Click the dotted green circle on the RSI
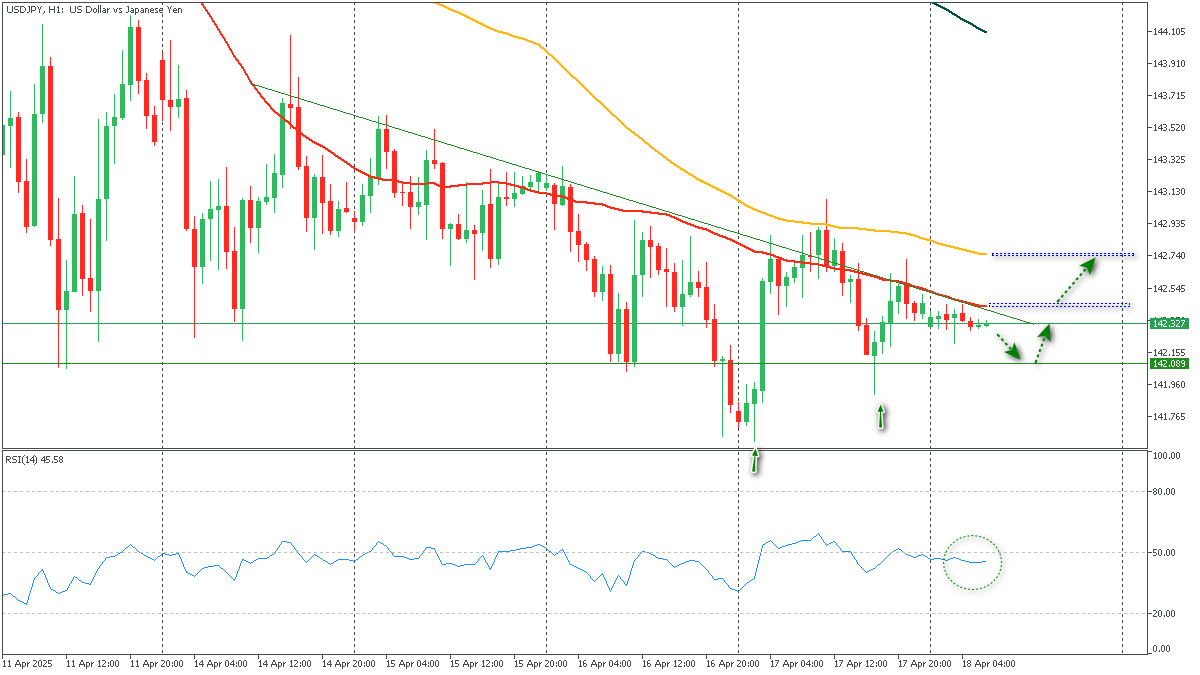 point(972,562)
